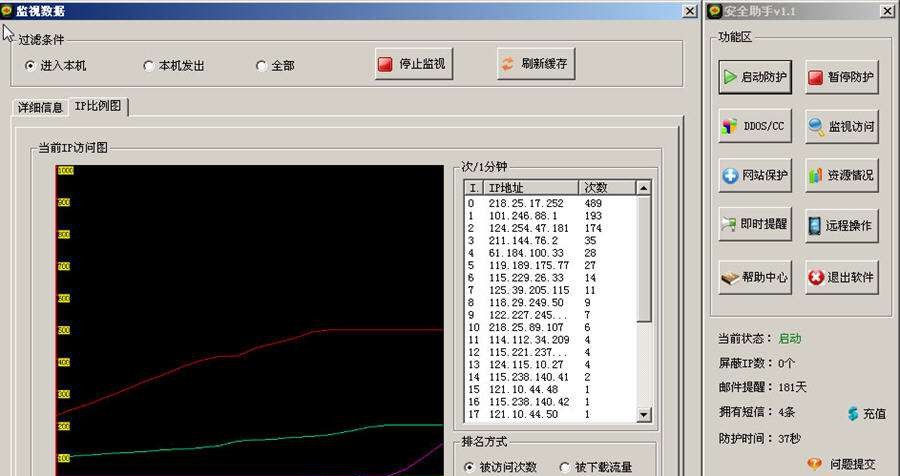Click the 启动 current status text

coord(790,339)
